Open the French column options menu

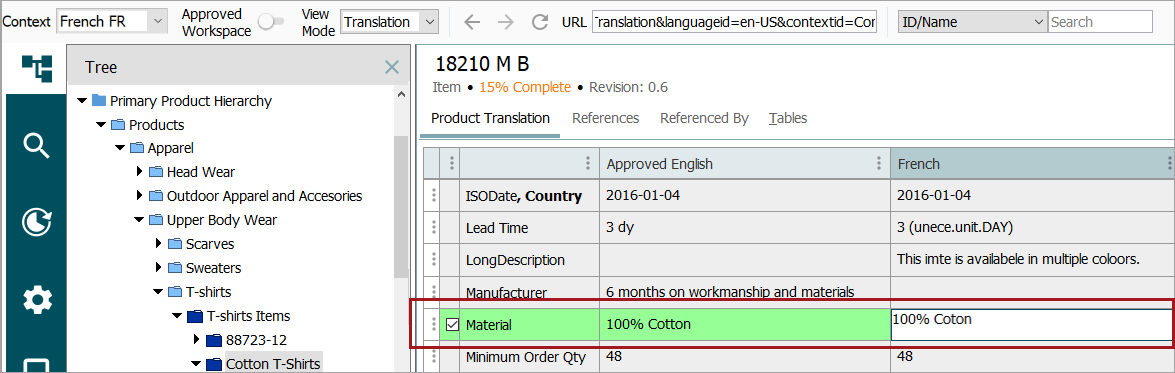click(x=1169, y=163)
